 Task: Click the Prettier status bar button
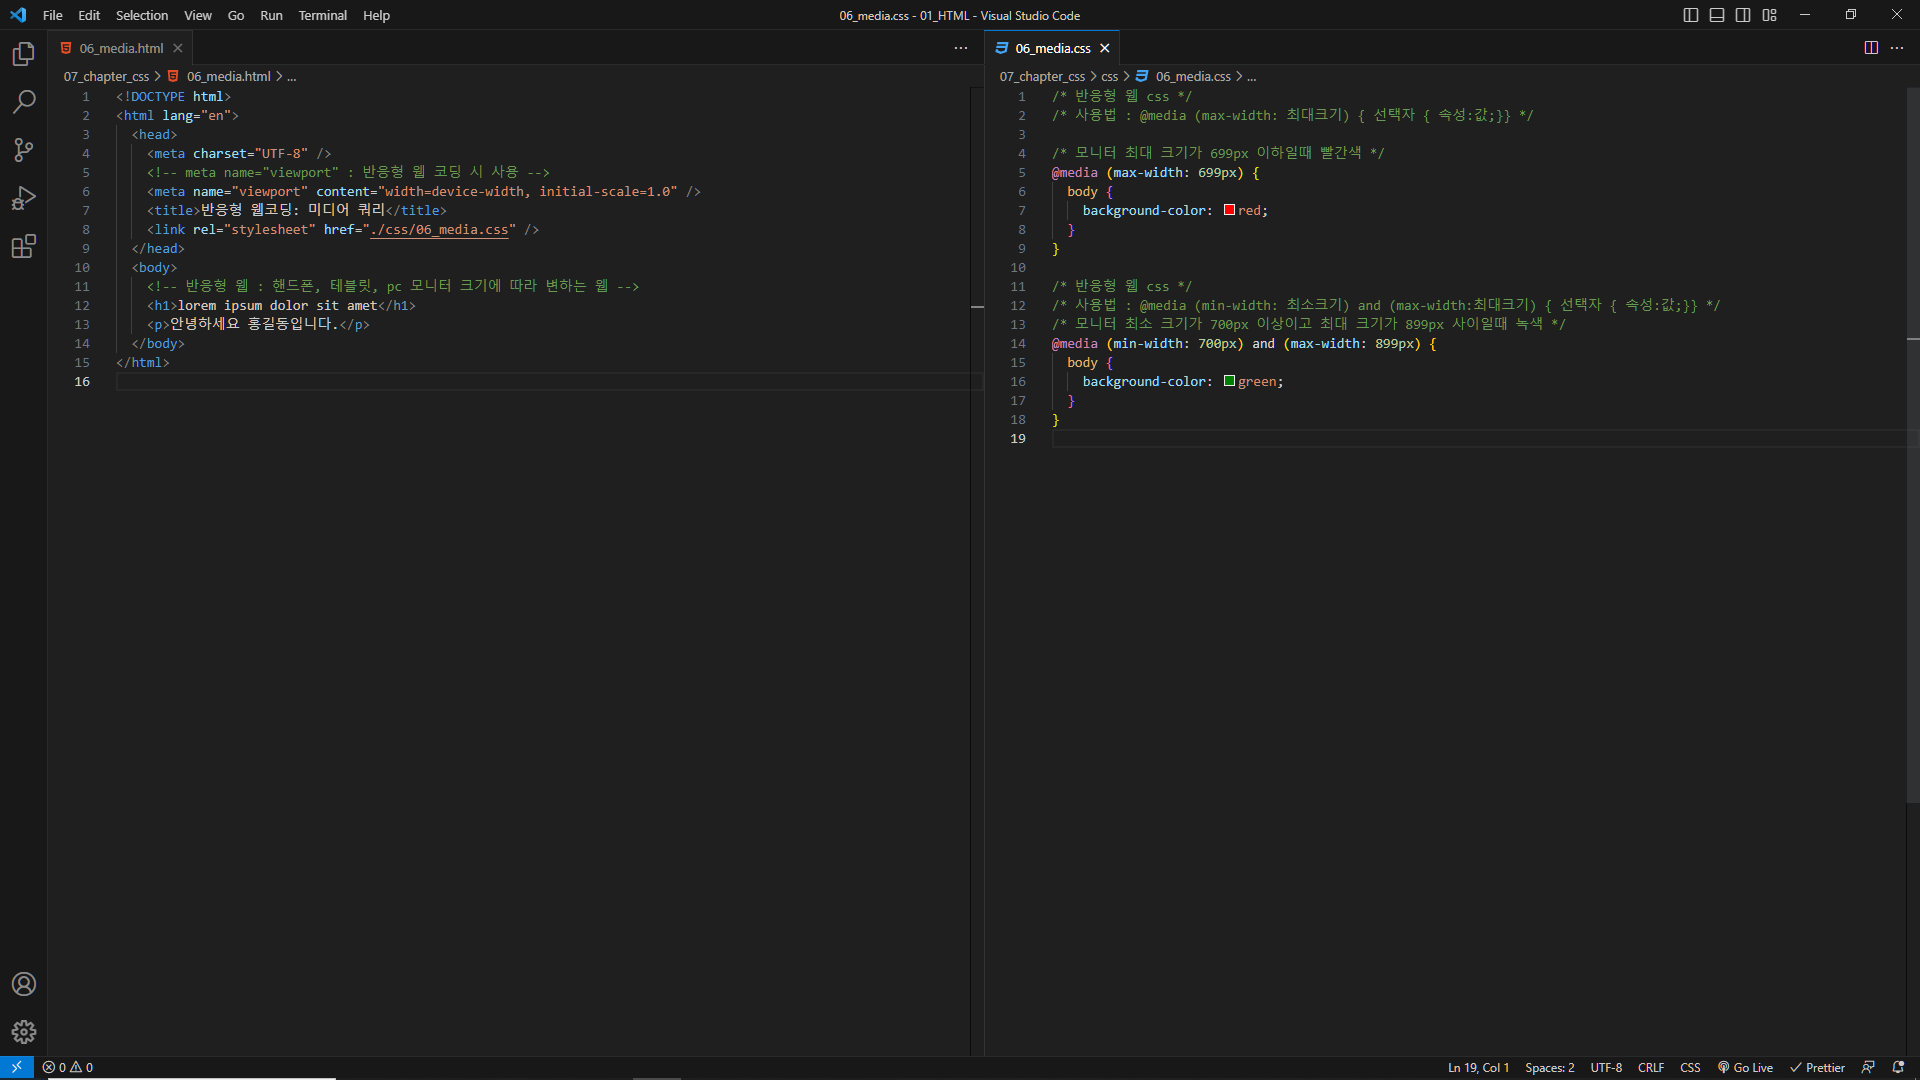[1817, 1067]
